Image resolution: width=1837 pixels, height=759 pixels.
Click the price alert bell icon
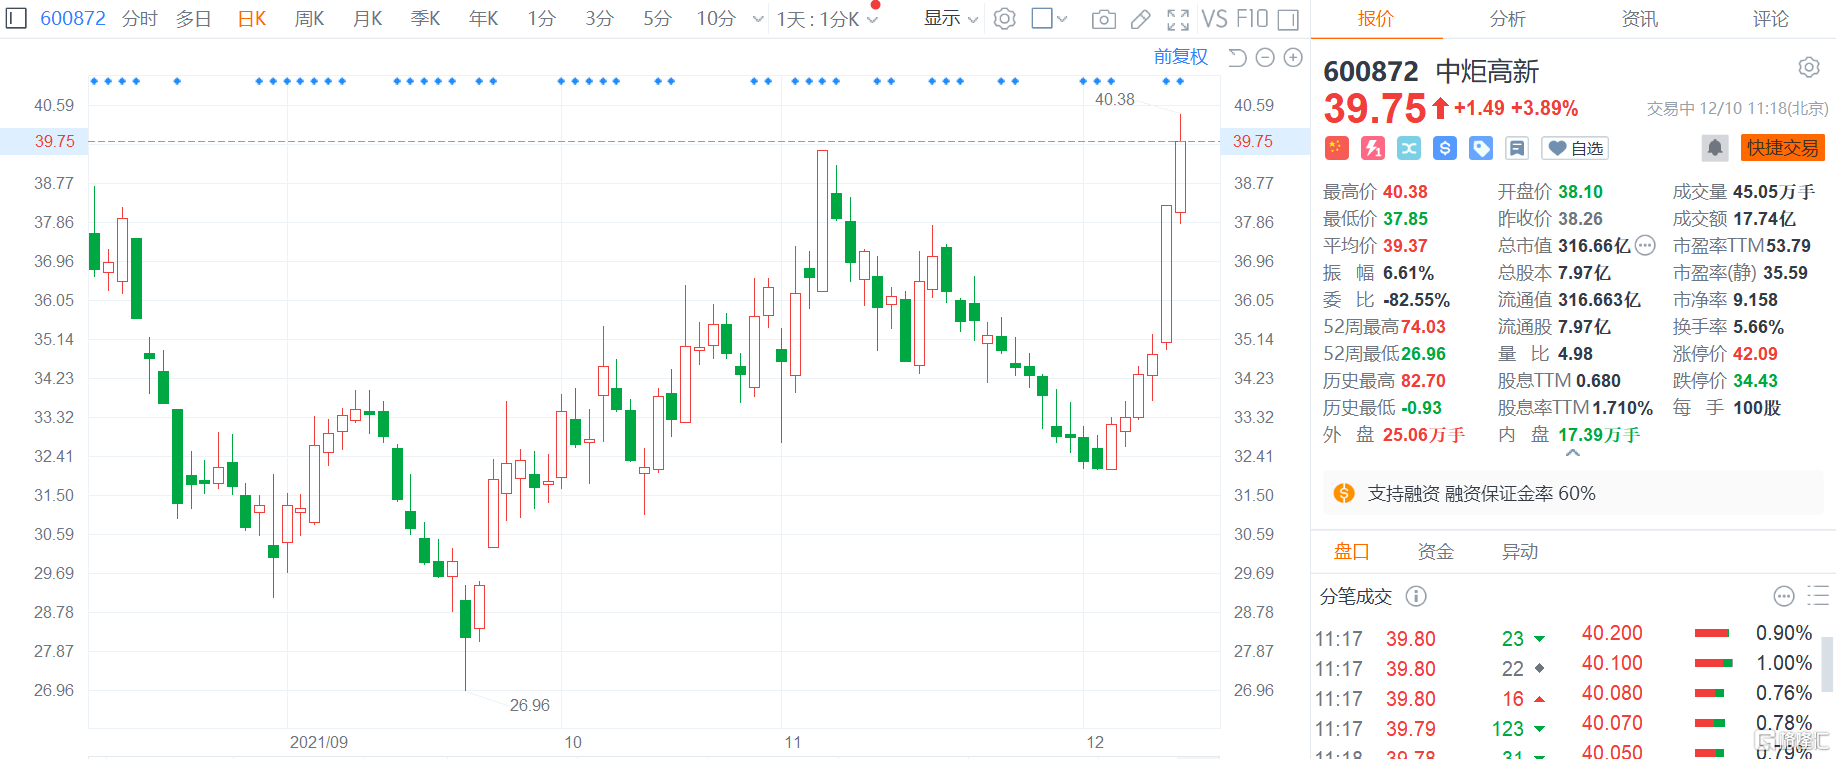pyautogui.click(x=1714, y=148)
